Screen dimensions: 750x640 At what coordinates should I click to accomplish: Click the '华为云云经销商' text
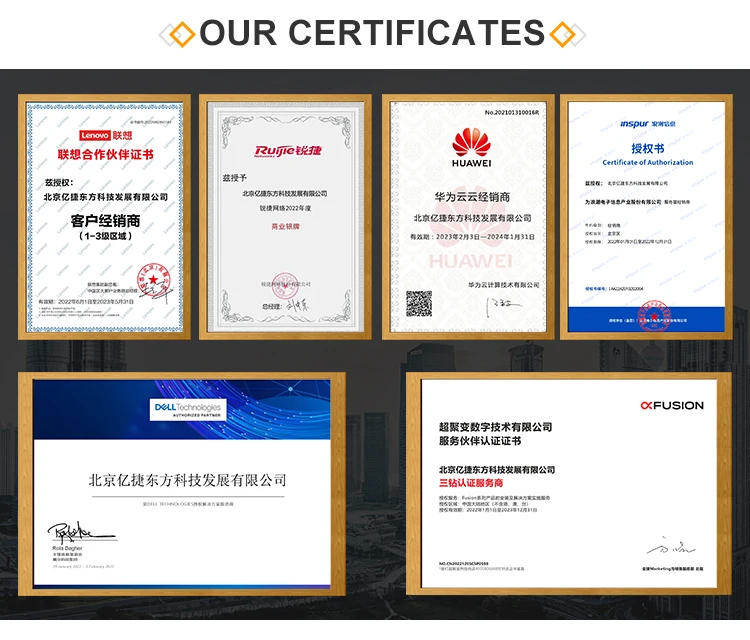click(472, 197)
